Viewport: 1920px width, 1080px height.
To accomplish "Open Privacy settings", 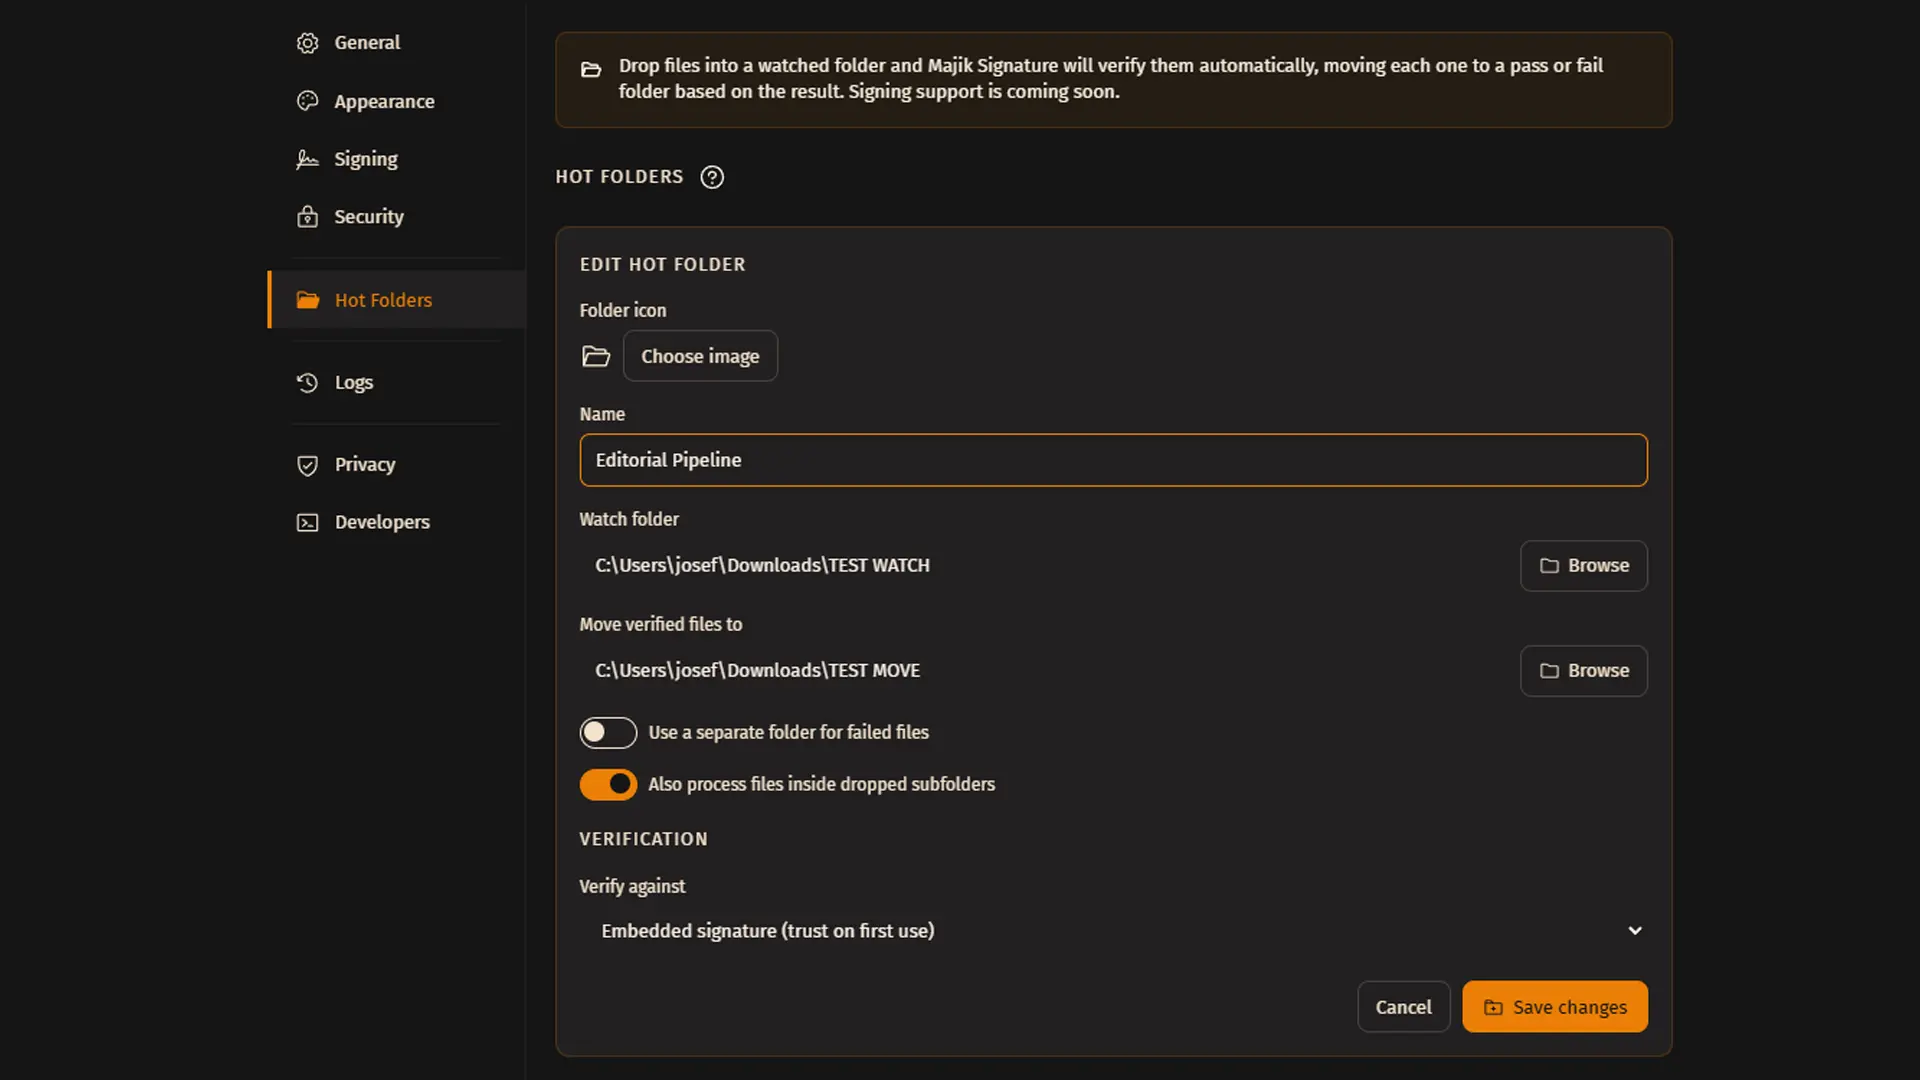I will 397,465.
